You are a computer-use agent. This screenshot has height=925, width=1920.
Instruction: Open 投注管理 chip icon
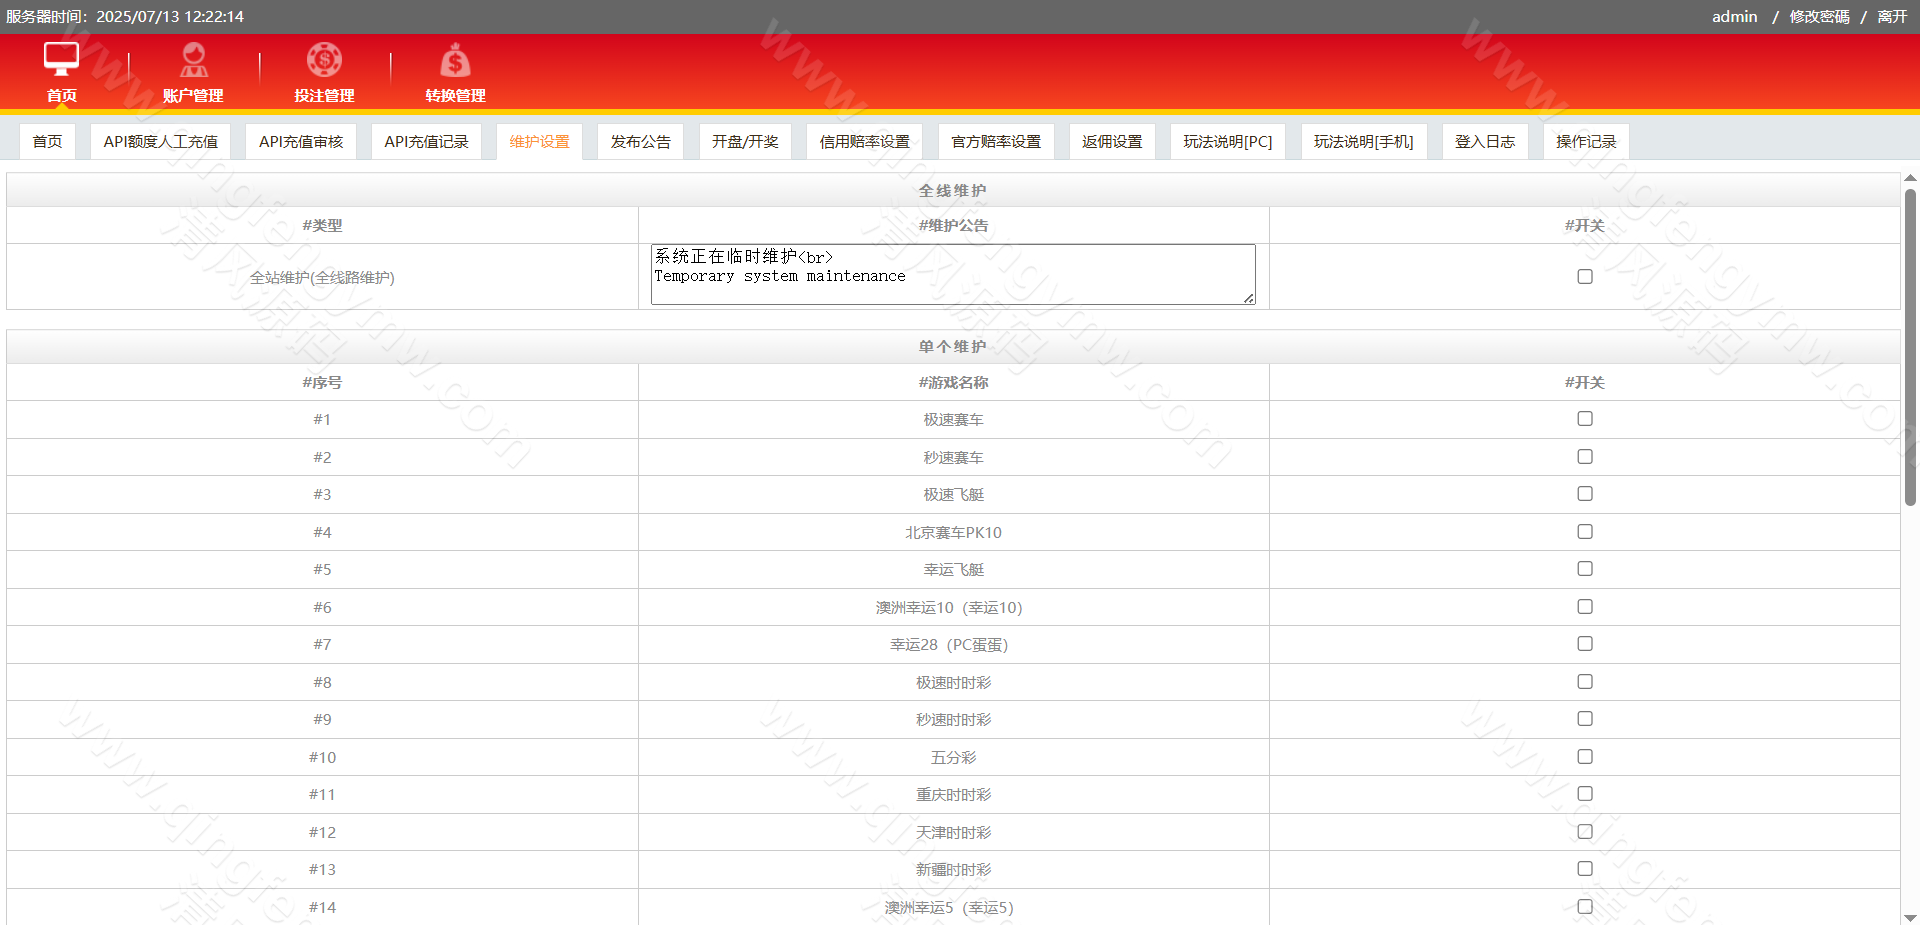coord(324,60)
